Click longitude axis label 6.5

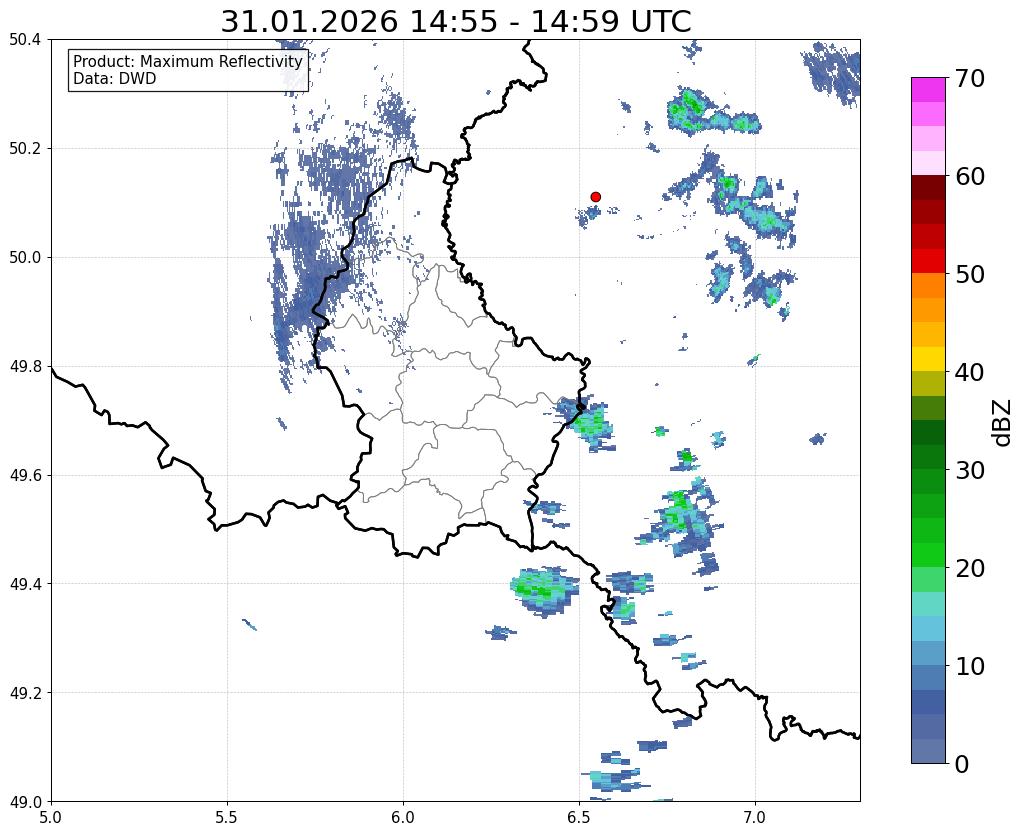(x=579, y=817)
